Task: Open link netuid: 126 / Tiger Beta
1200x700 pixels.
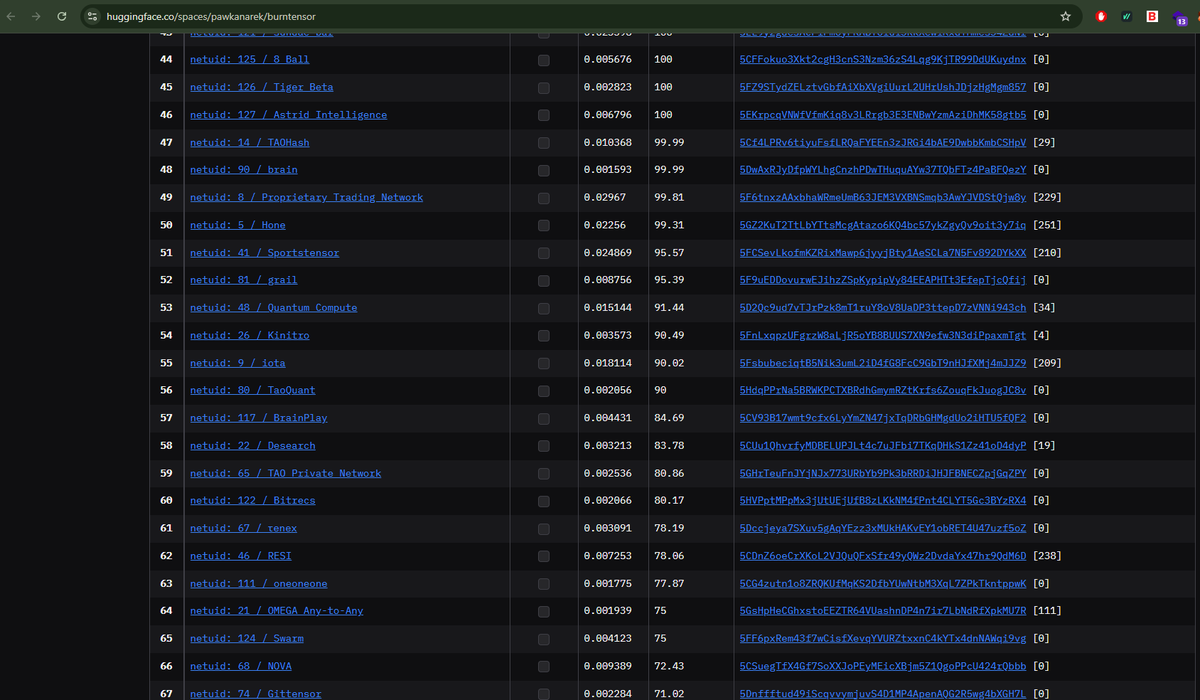Action: click(262, 87)
